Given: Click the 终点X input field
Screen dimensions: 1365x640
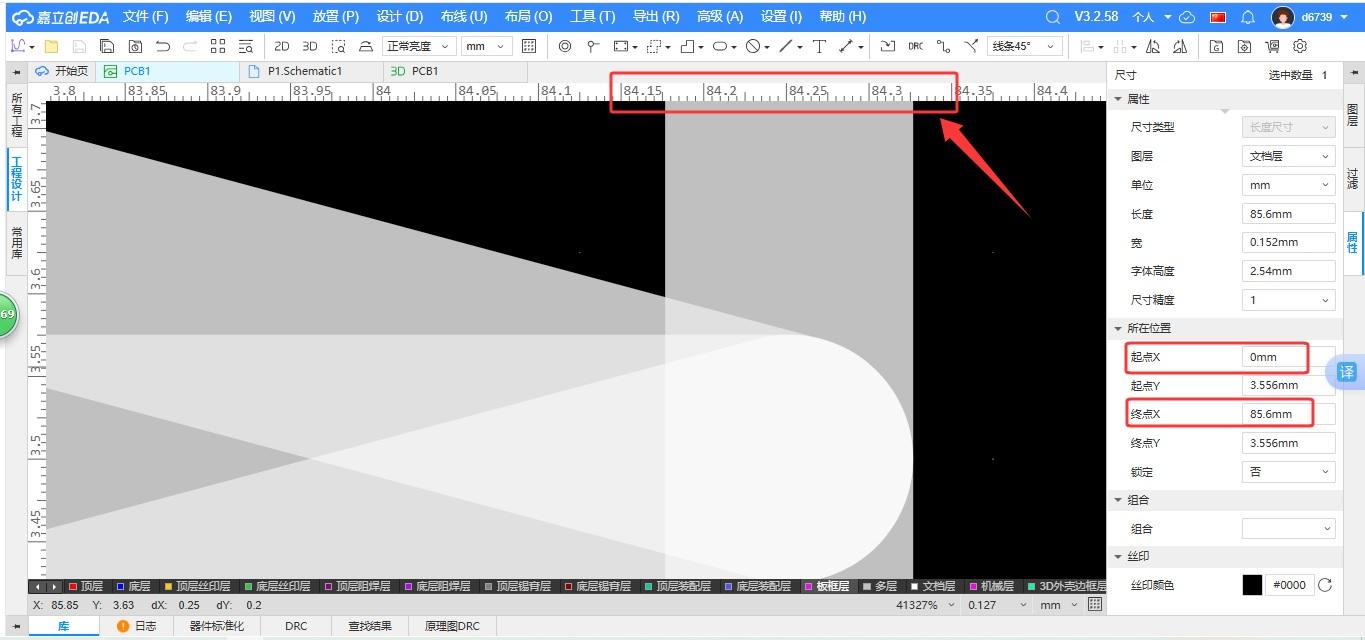Looking at the screenshot, I should [1289, 414].
